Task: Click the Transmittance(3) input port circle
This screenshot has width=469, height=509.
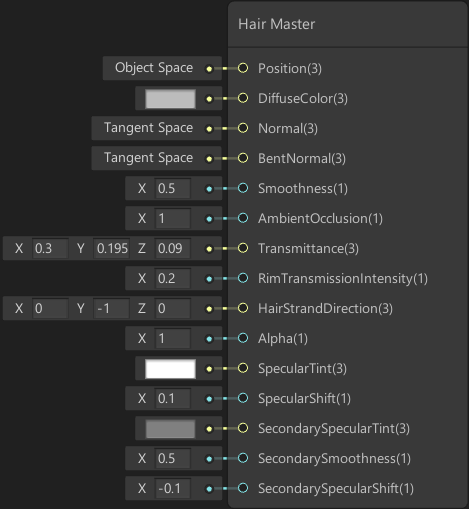Action: 243,248
